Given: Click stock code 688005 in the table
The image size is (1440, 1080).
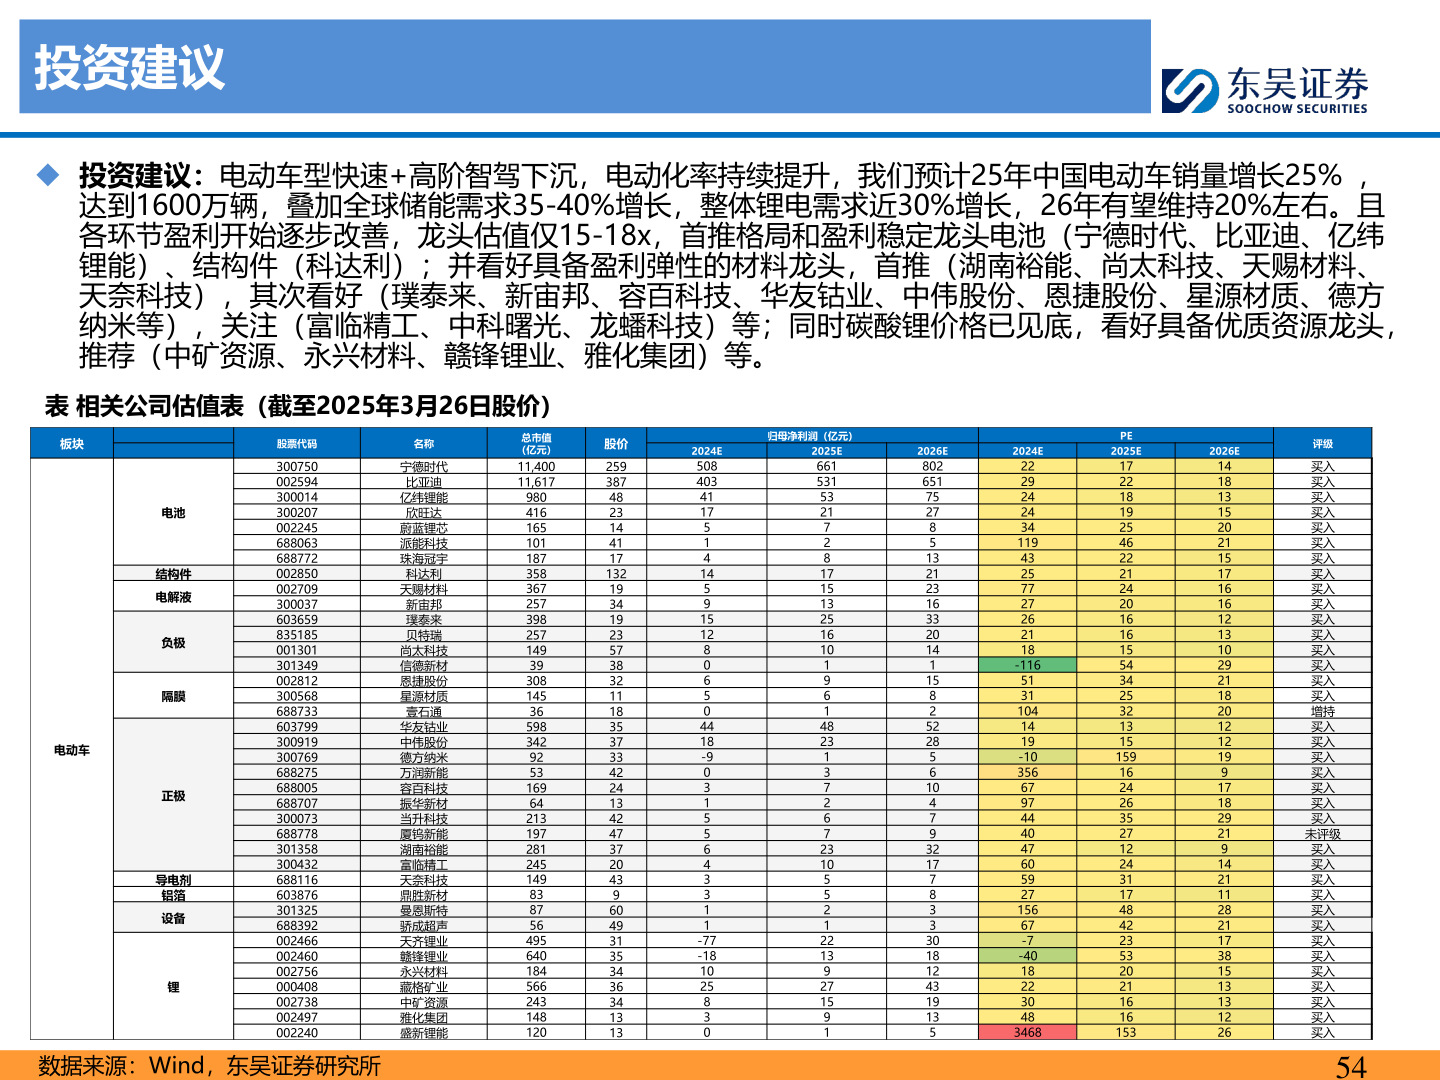Looking at the screenshot, I should (297, 788).
